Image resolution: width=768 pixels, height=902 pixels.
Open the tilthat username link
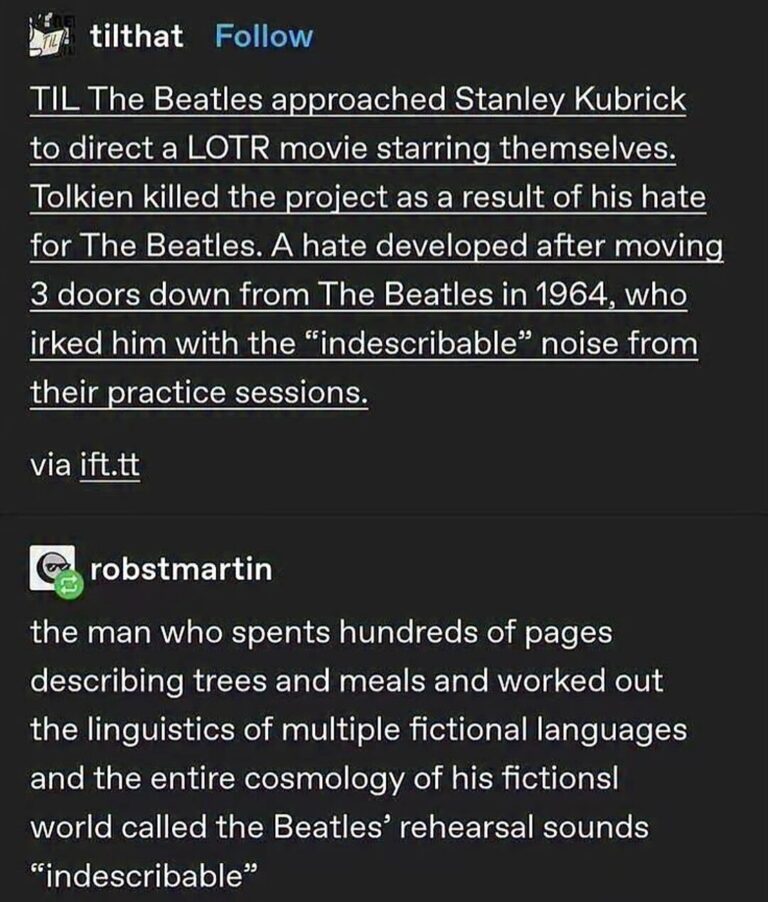[136, 36]
